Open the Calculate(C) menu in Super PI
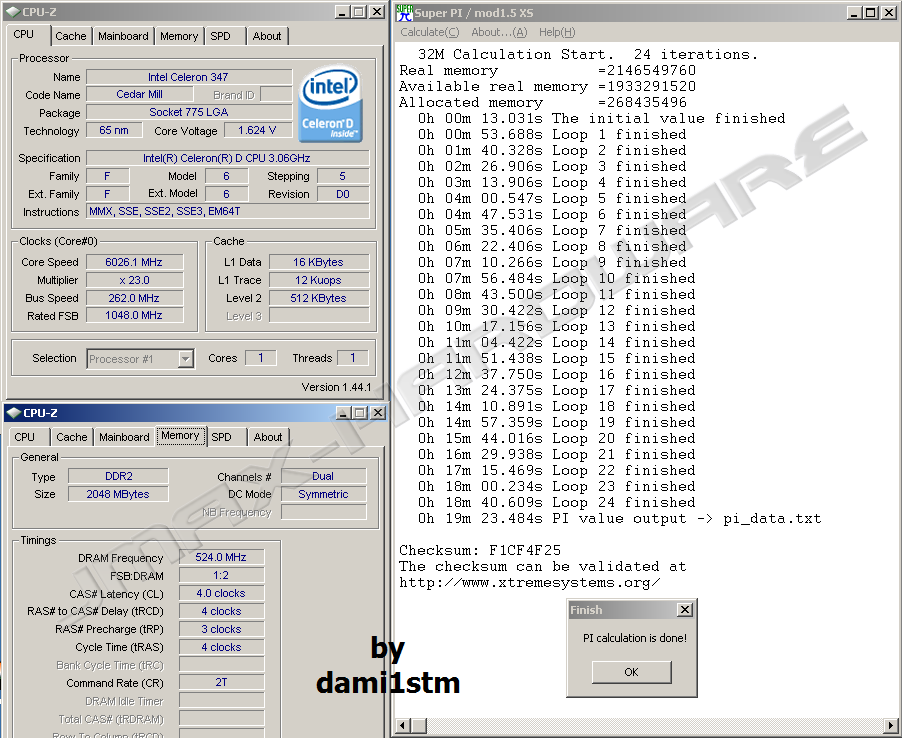902x738 pixels. [x=430, y=32]
